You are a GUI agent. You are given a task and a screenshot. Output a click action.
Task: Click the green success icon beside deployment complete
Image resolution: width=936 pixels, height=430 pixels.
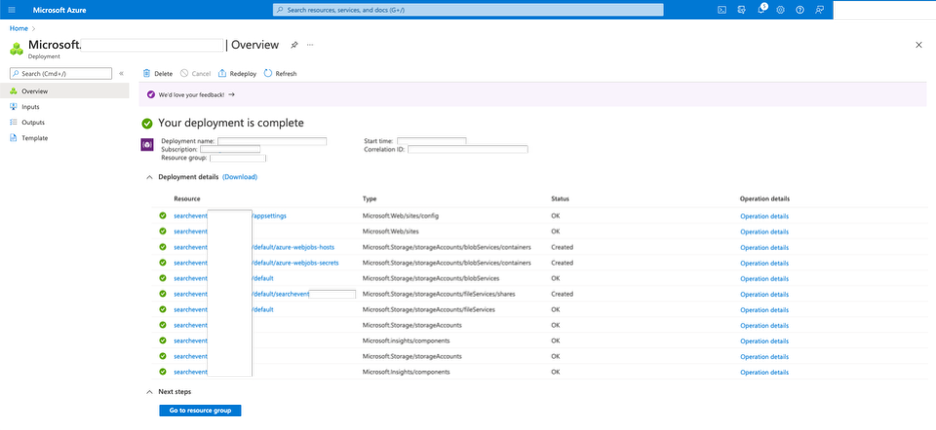[x=147, y=124]
